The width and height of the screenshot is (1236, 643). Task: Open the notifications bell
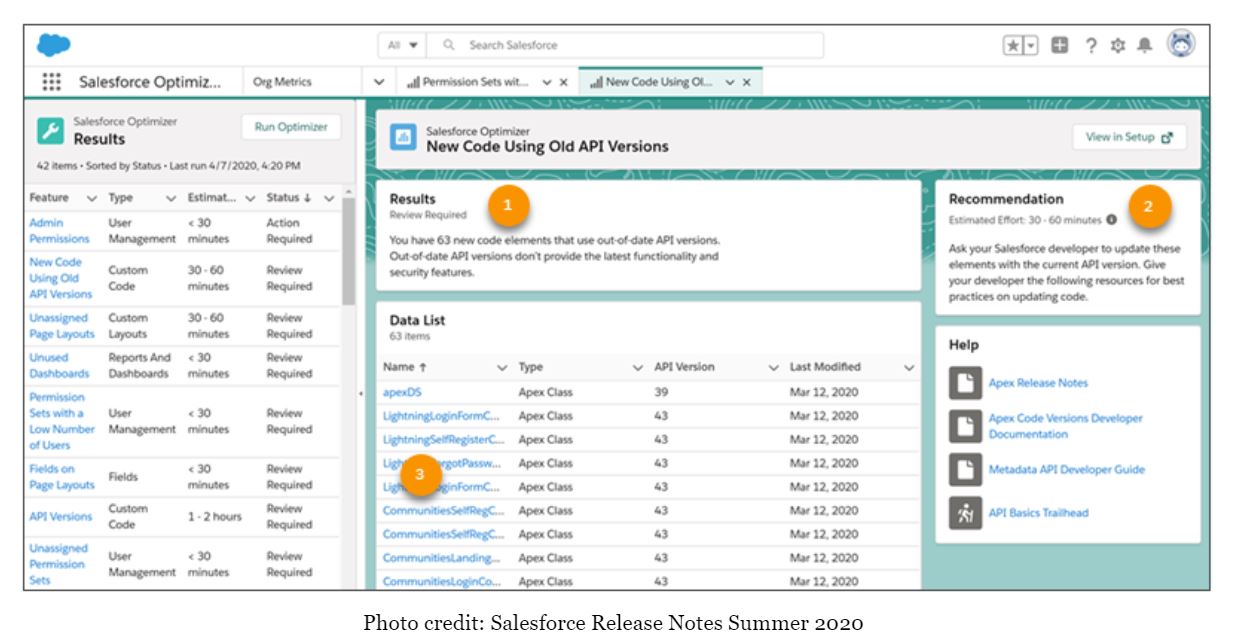pyautogui.click(x=1145, y=46)
